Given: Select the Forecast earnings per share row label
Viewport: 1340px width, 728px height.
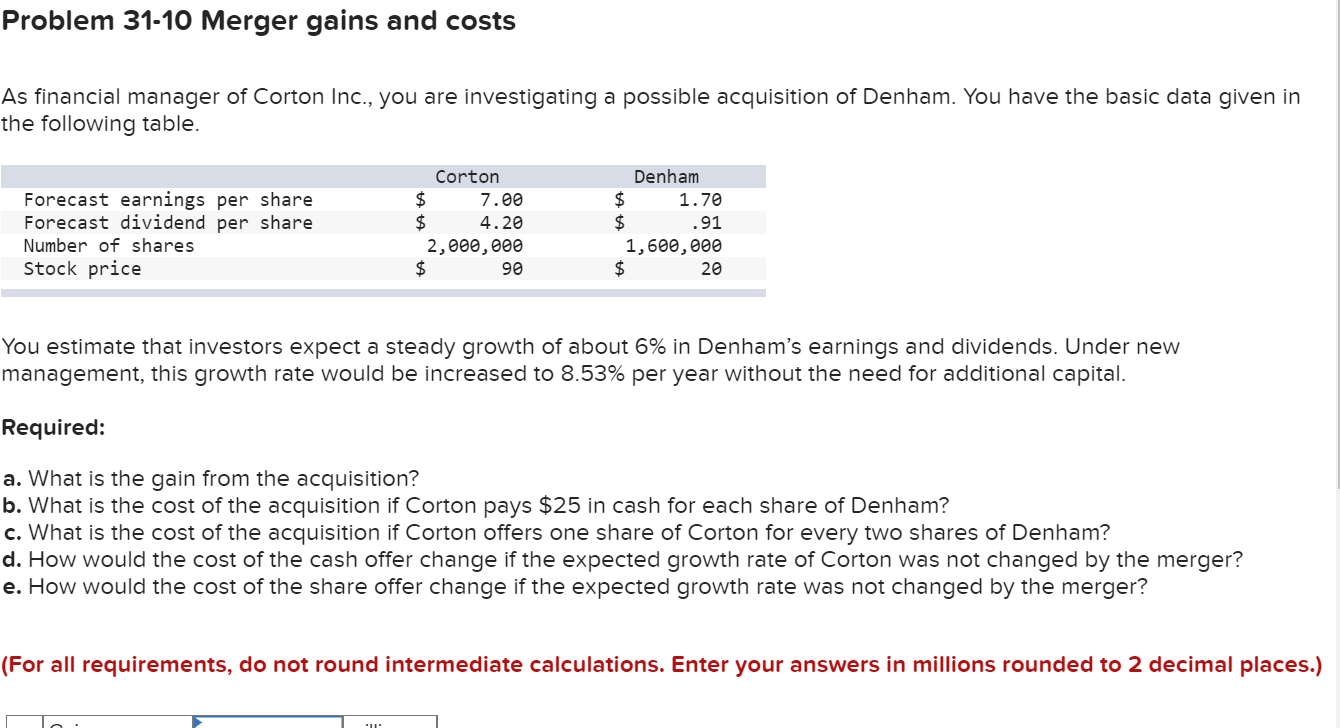Looking at the screenshot, I should tap(168, 200).
